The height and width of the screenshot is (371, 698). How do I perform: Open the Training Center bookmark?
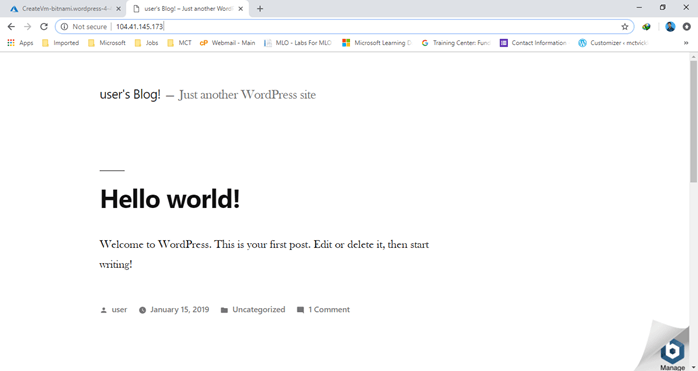(x=456, y=43)
